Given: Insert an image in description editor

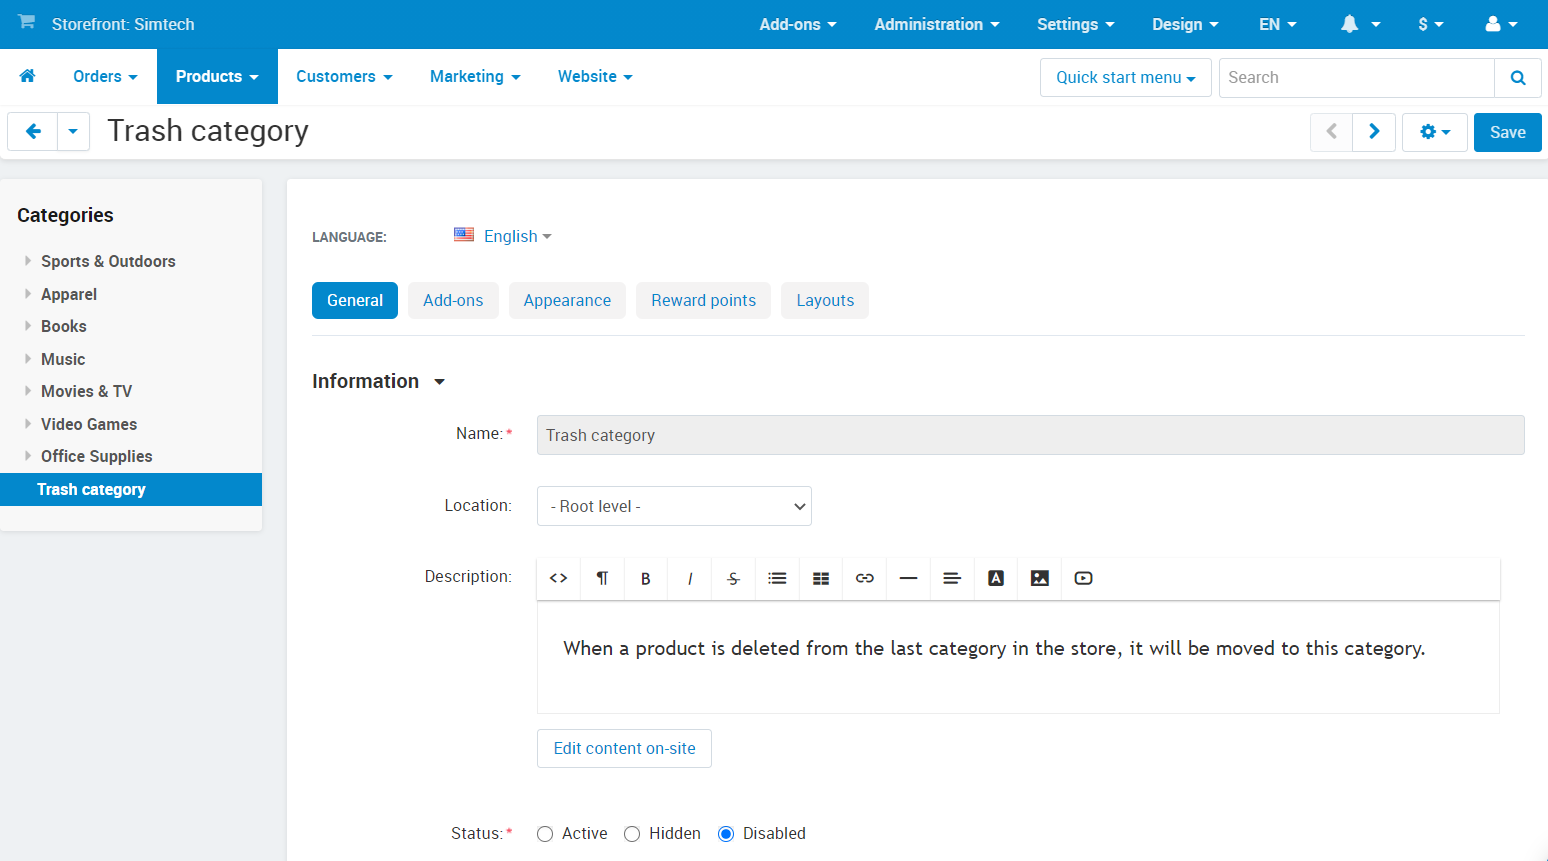Looking at the screenshot, I should pyautogui.click(x=1040, y=578).
